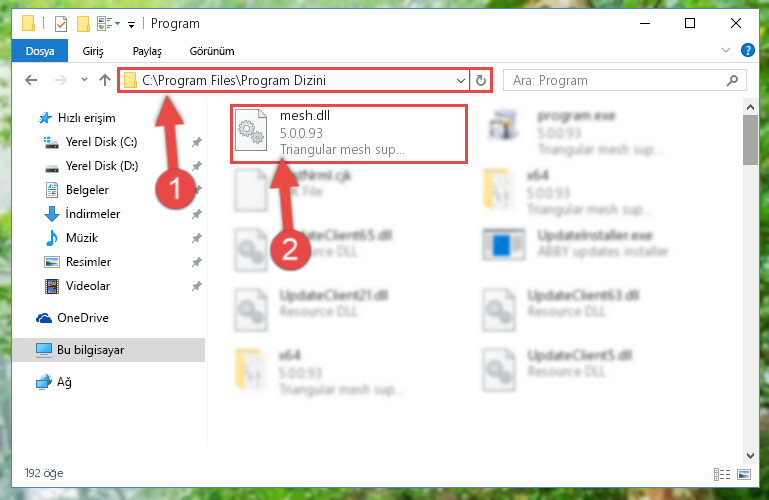The width and height of the screenshot is (769, 500).
Task: Select the mesh.dll file
Action: coord(349,133)
